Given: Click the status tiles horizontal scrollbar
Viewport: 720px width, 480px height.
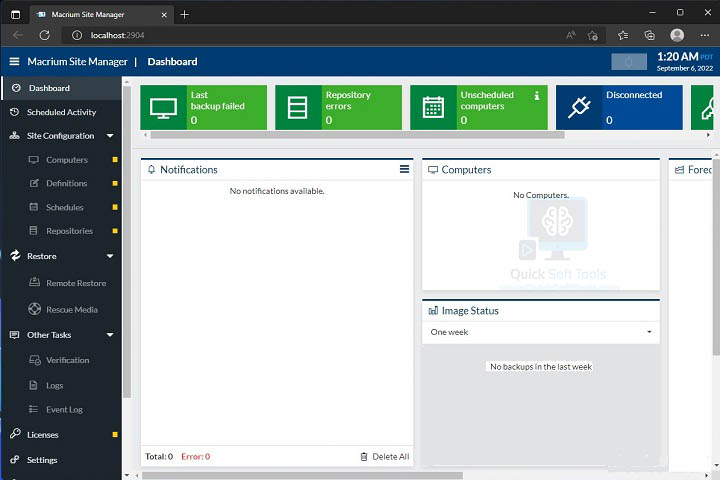Looking at the screenshot, I should point(357,135).
